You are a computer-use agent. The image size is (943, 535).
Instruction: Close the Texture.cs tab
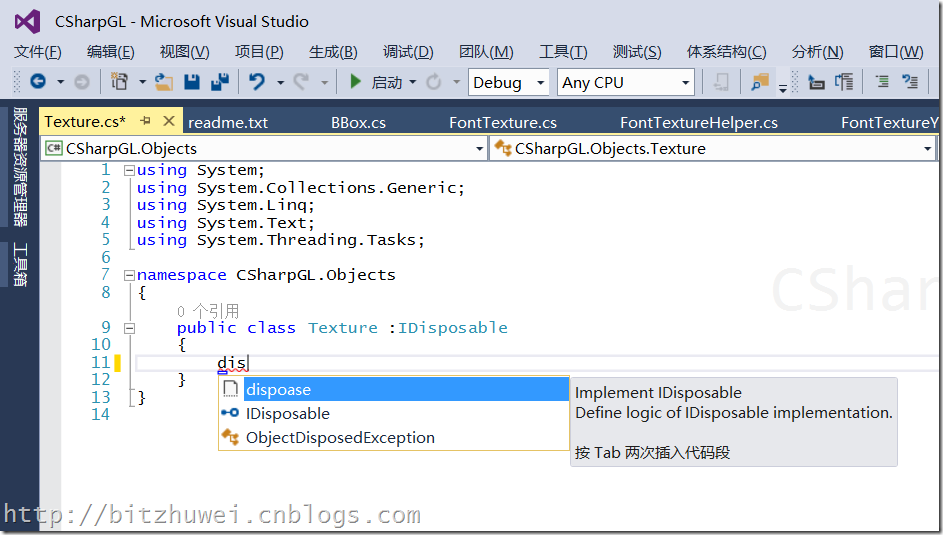coord(169,121)
